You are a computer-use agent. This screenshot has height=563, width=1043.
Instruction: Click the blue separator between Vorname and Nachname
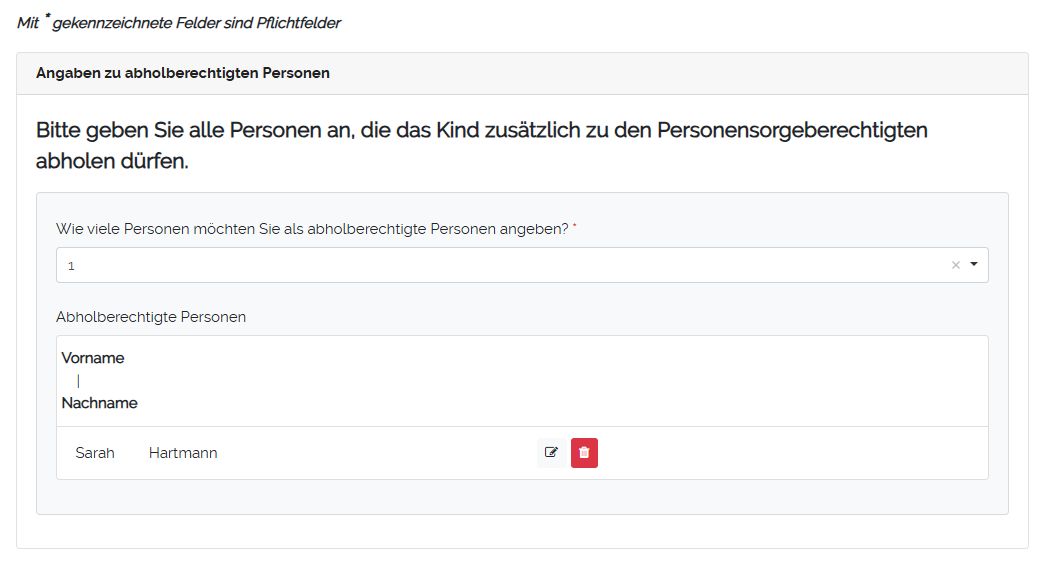[x=78, y=381]
